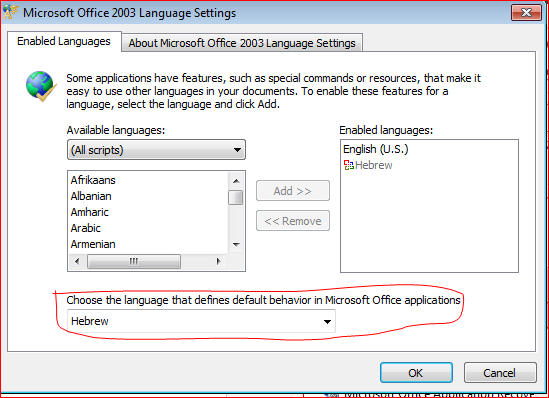
Task: Open About Microsoft Office 2003 Language Settings tab
Action: [x=242, y=43]
